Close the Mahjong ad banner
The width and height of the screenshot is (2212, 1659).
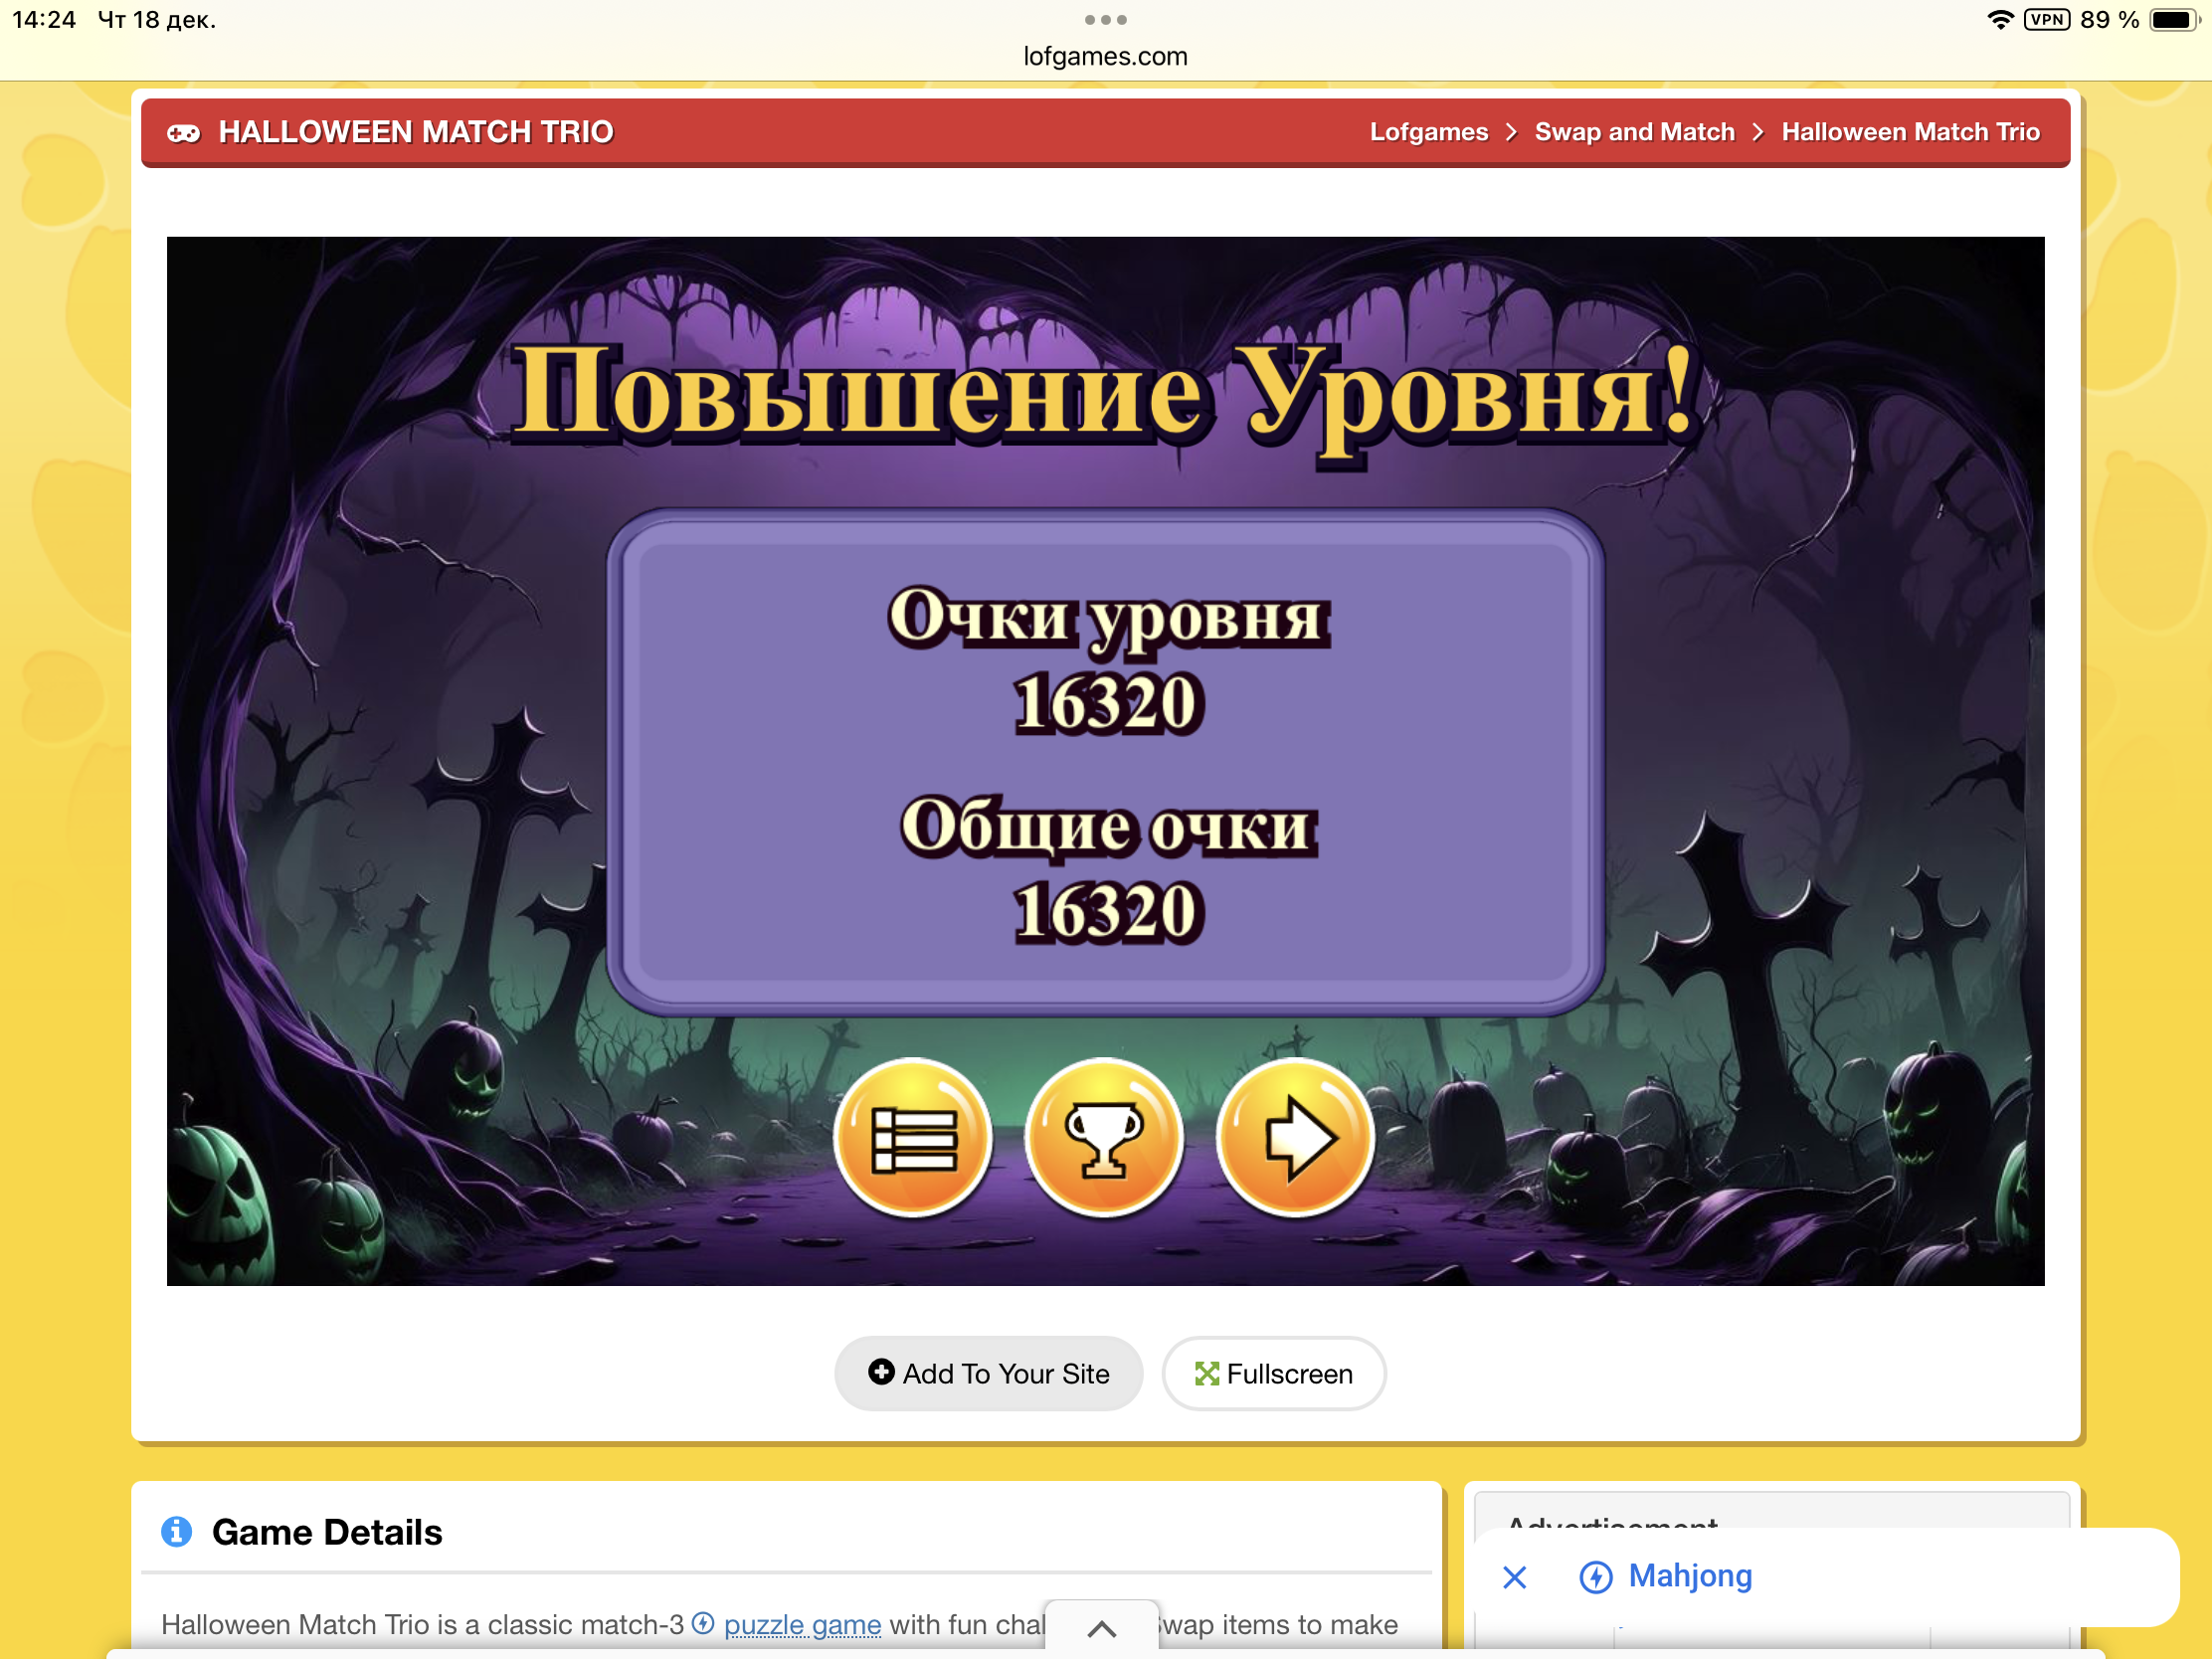click(x=1514, y=1577)
